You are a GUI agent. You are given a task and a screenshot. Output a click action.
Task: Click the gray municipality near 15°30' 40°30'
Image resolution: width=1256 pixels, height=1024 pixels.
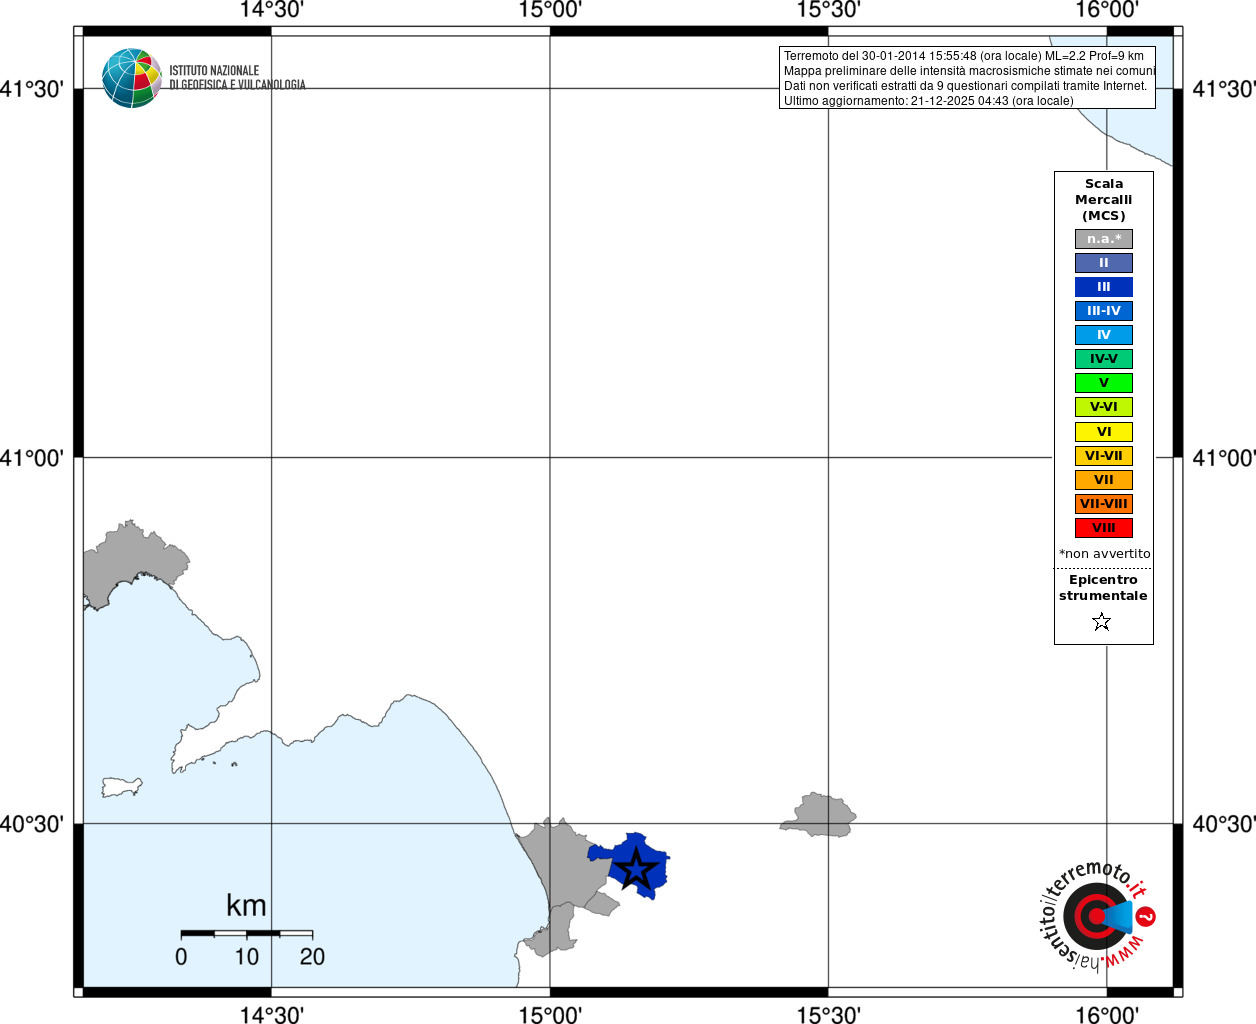pos(818,816)
